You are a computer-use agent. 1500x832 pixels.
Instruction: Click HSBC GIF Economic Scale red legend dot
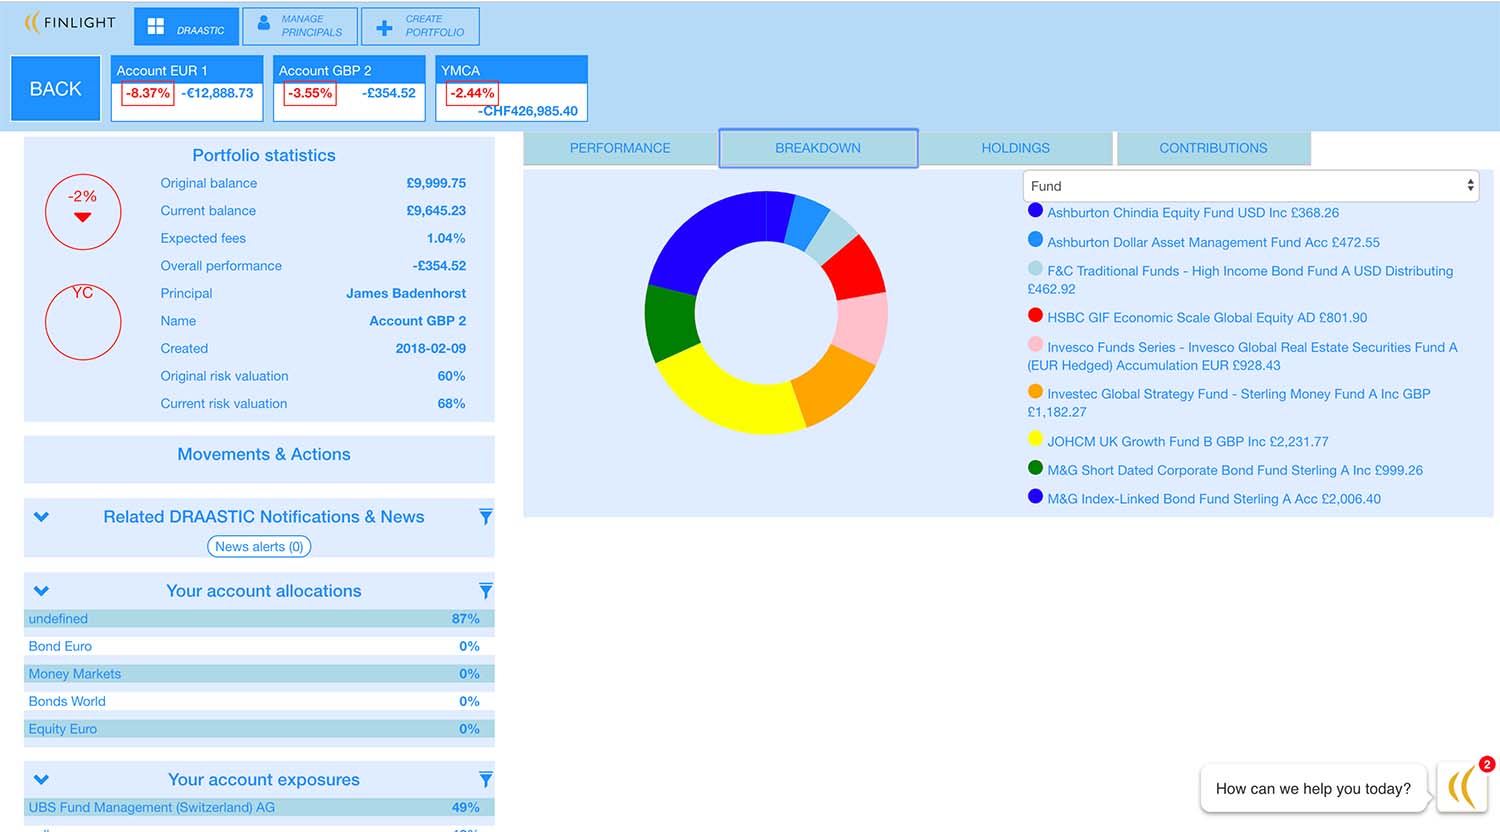coord(1035,315)
